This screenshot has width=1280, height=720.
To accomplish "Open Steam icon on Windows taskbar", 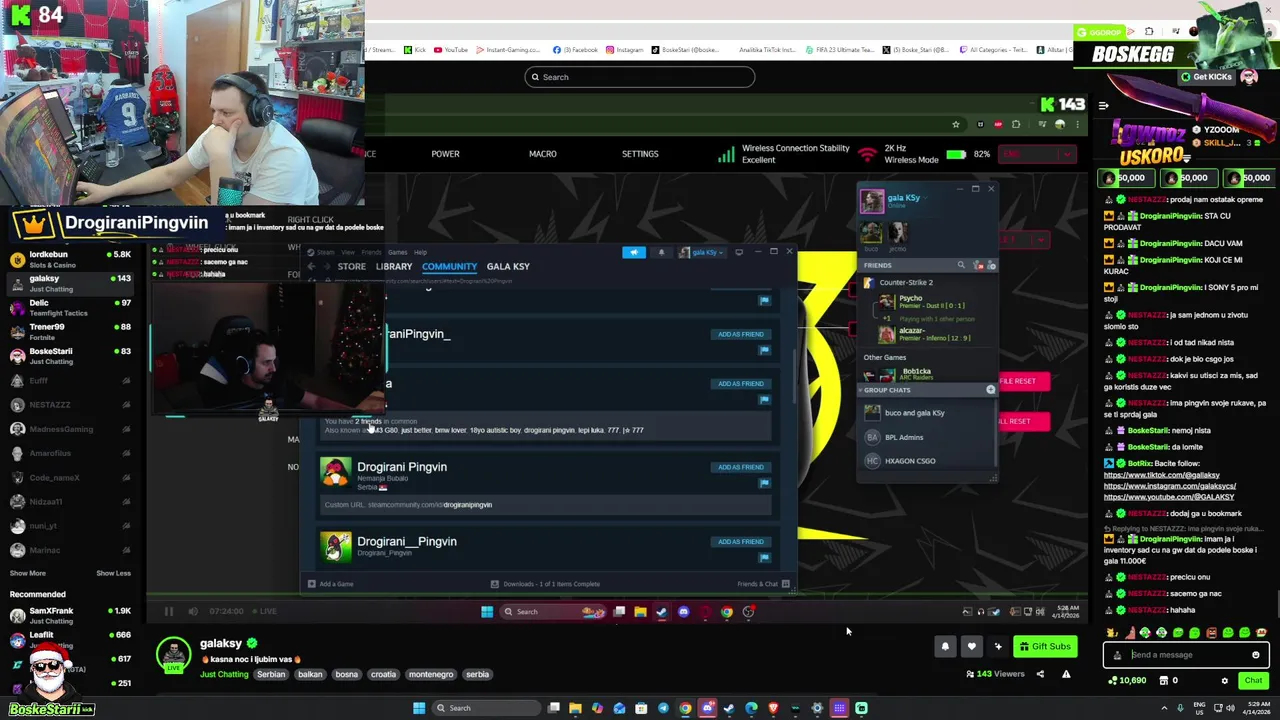I will (x=728, y=708).
